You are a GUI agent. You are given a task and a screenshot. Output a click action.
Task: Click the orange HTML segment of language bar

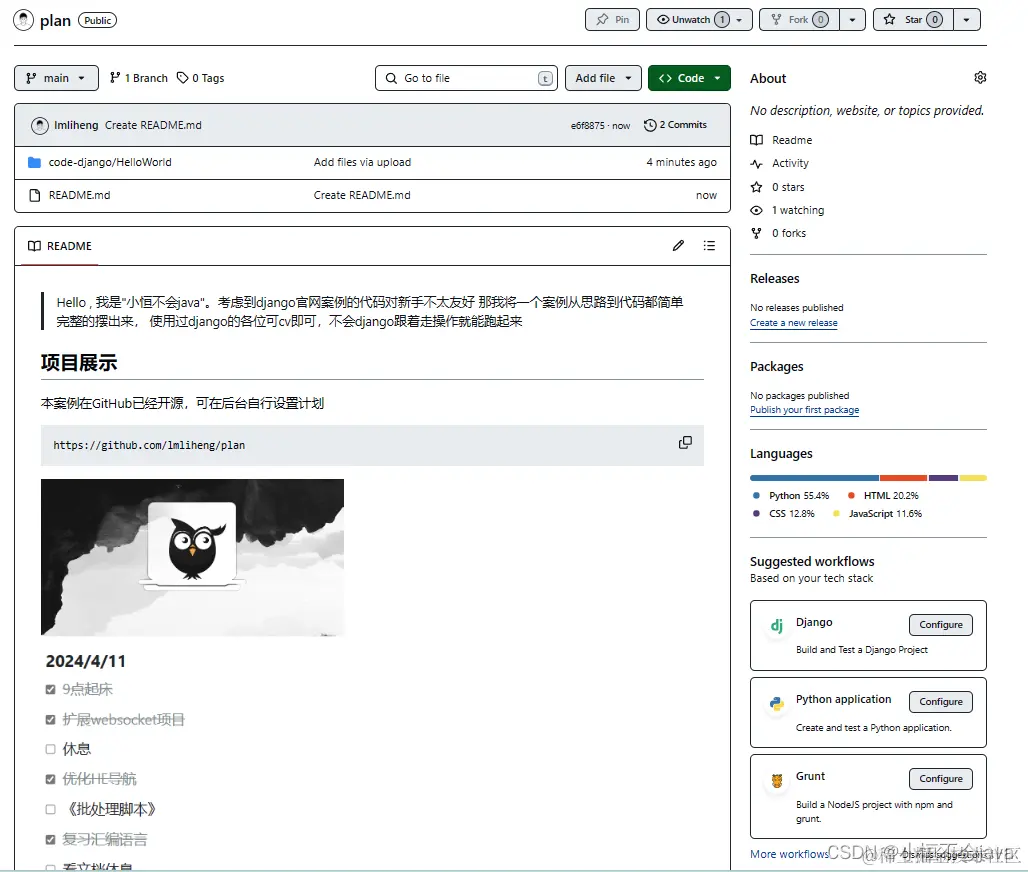coord(904,478)
